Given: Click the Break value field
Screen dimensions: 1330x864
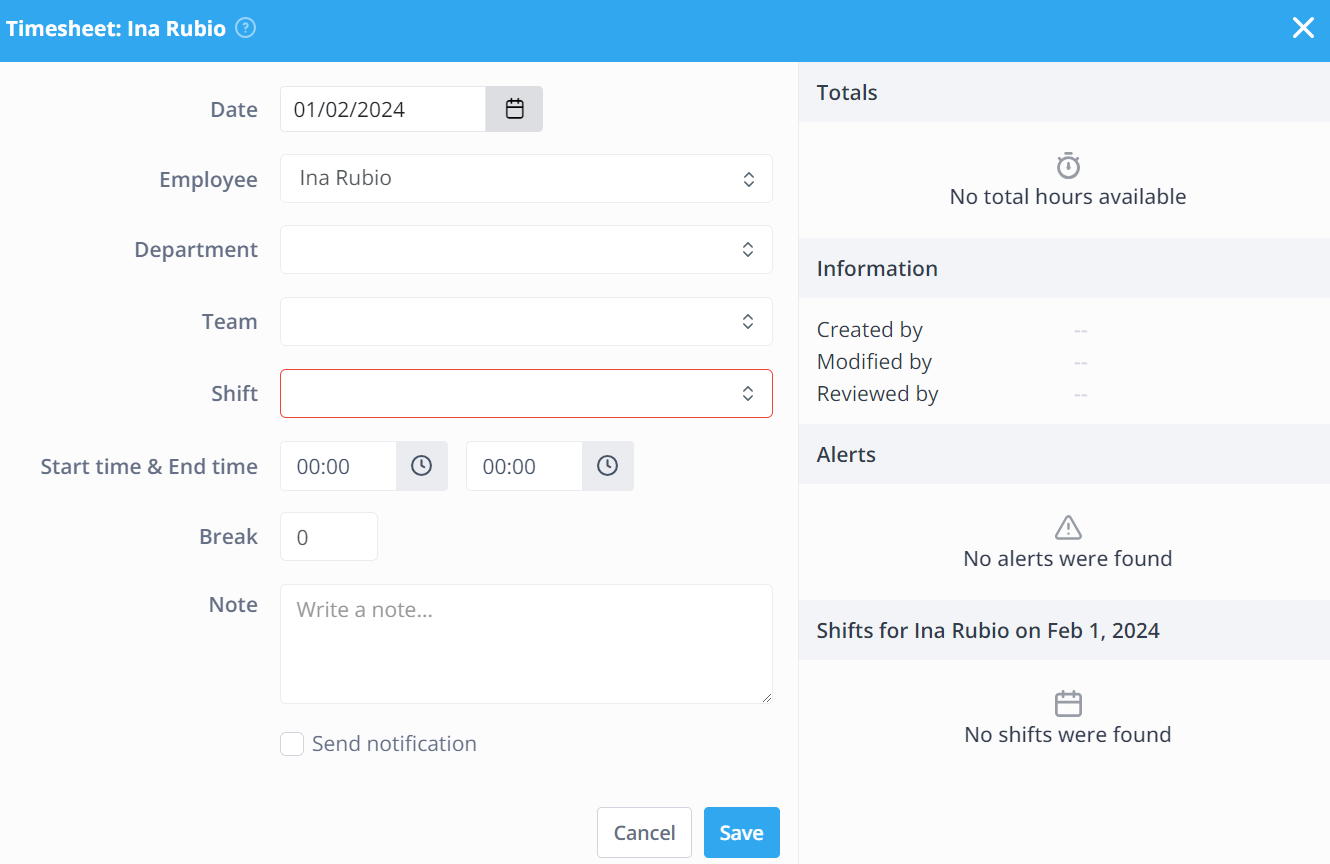Looking at the screenshot, I should (x=328, y=536).
